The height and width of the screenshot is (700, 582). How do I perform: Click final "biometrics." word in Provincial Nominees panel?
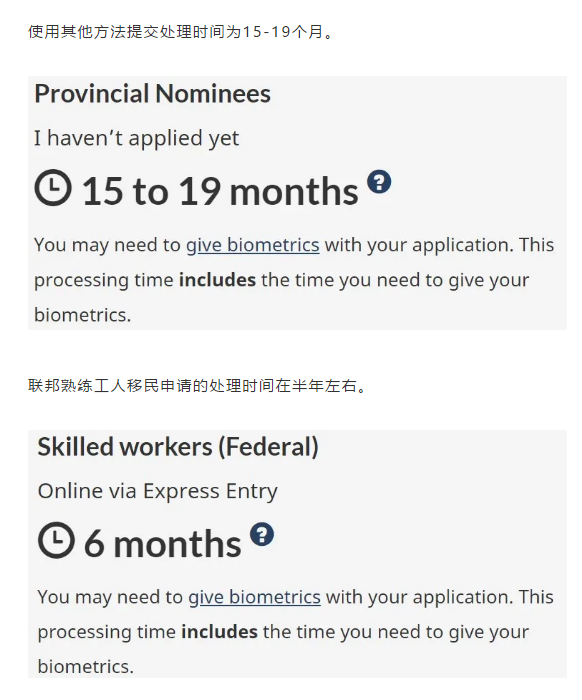tap(83, 315)
